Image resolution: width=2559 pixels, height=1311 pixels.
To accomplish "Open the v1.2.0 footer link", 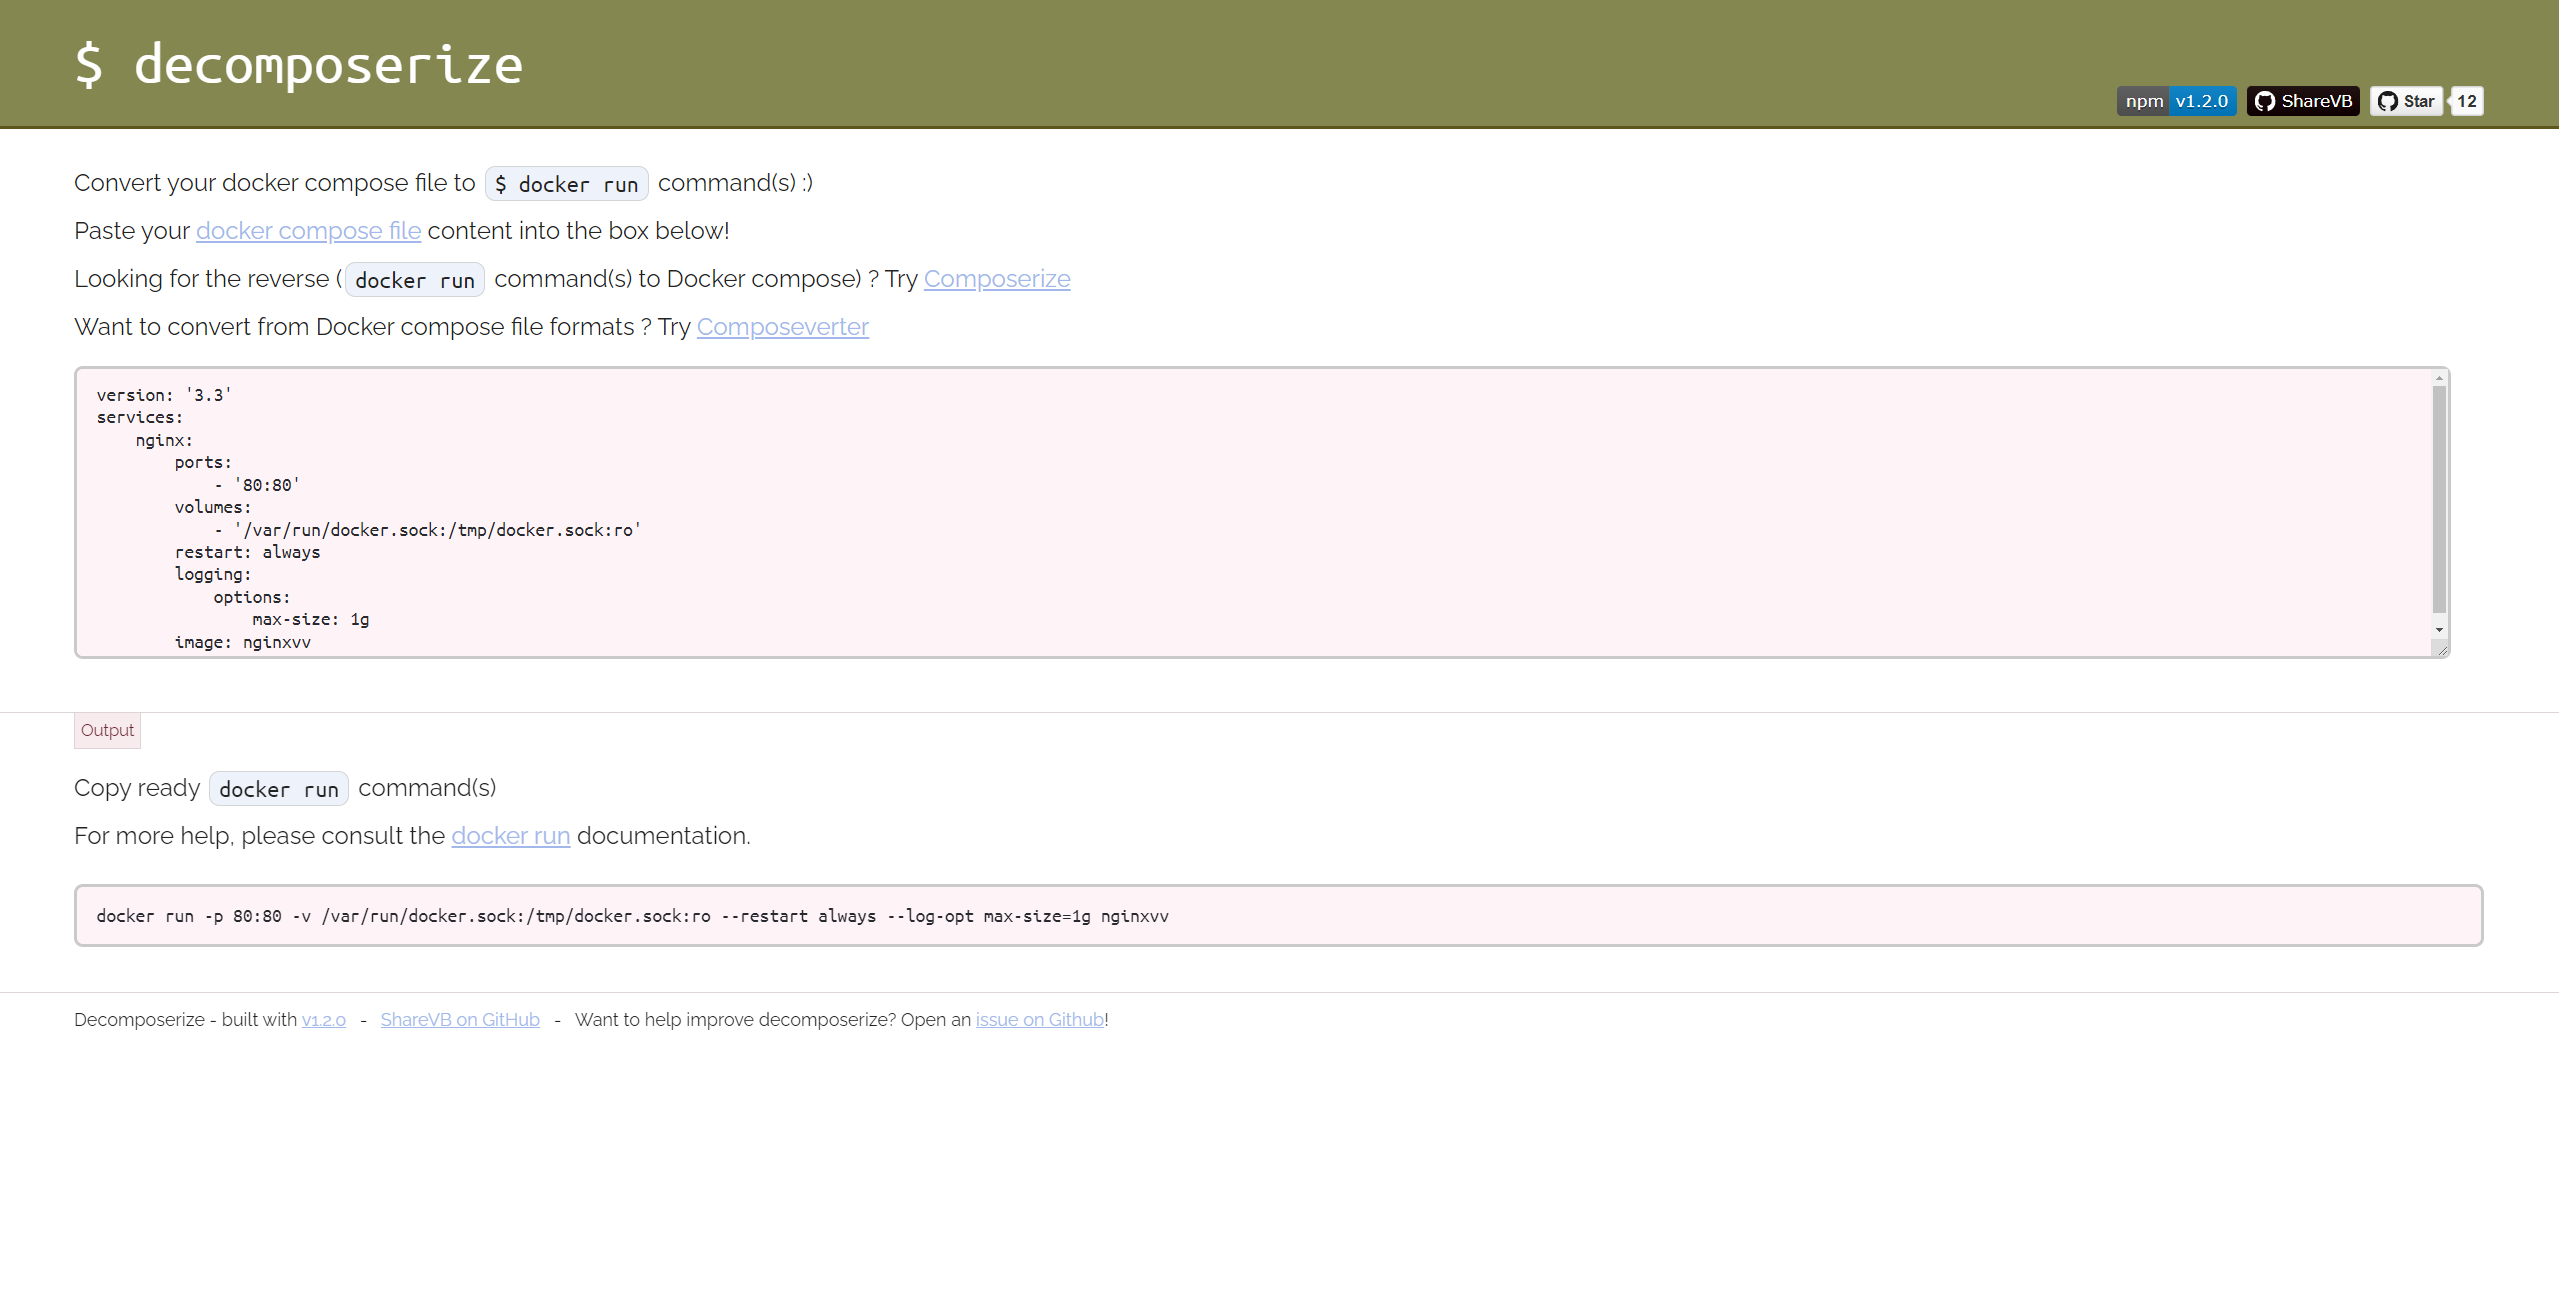I will [x=323, y=1020].
